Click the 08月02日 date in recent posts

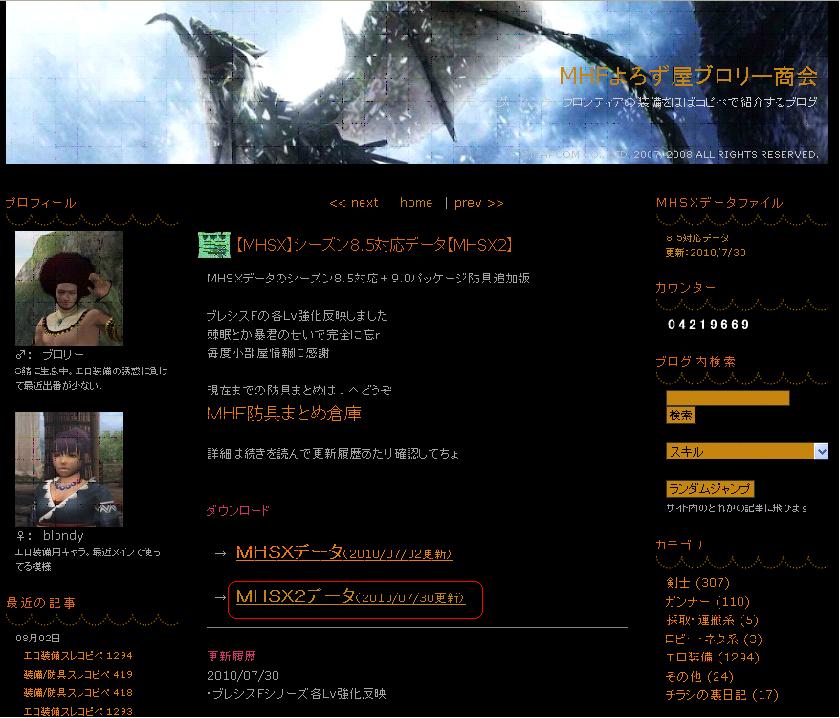pos(38,638)
